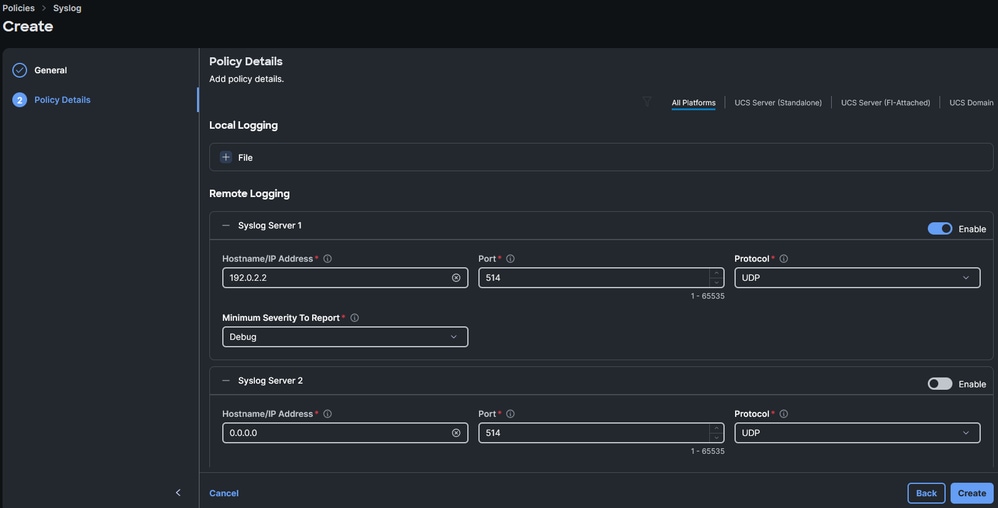Open info icon for Server 2 Hostname/IP Address
This screenshot has width=998, height=508.
point(327,414)
